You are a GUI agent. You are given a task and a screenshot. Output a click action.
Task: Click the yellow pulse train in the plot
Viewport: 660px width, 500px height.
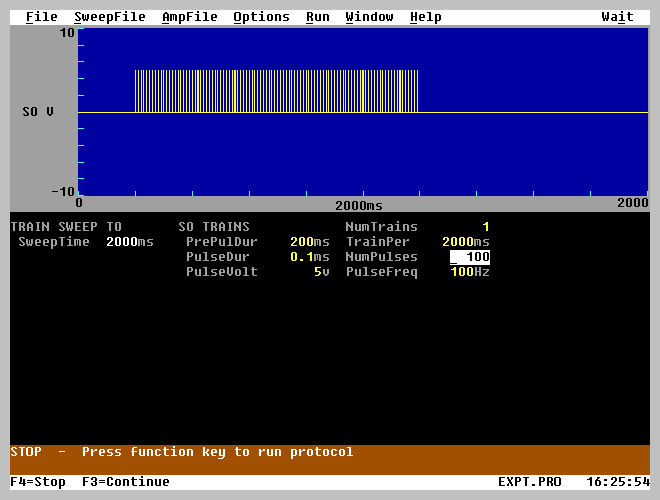point(276,91)
